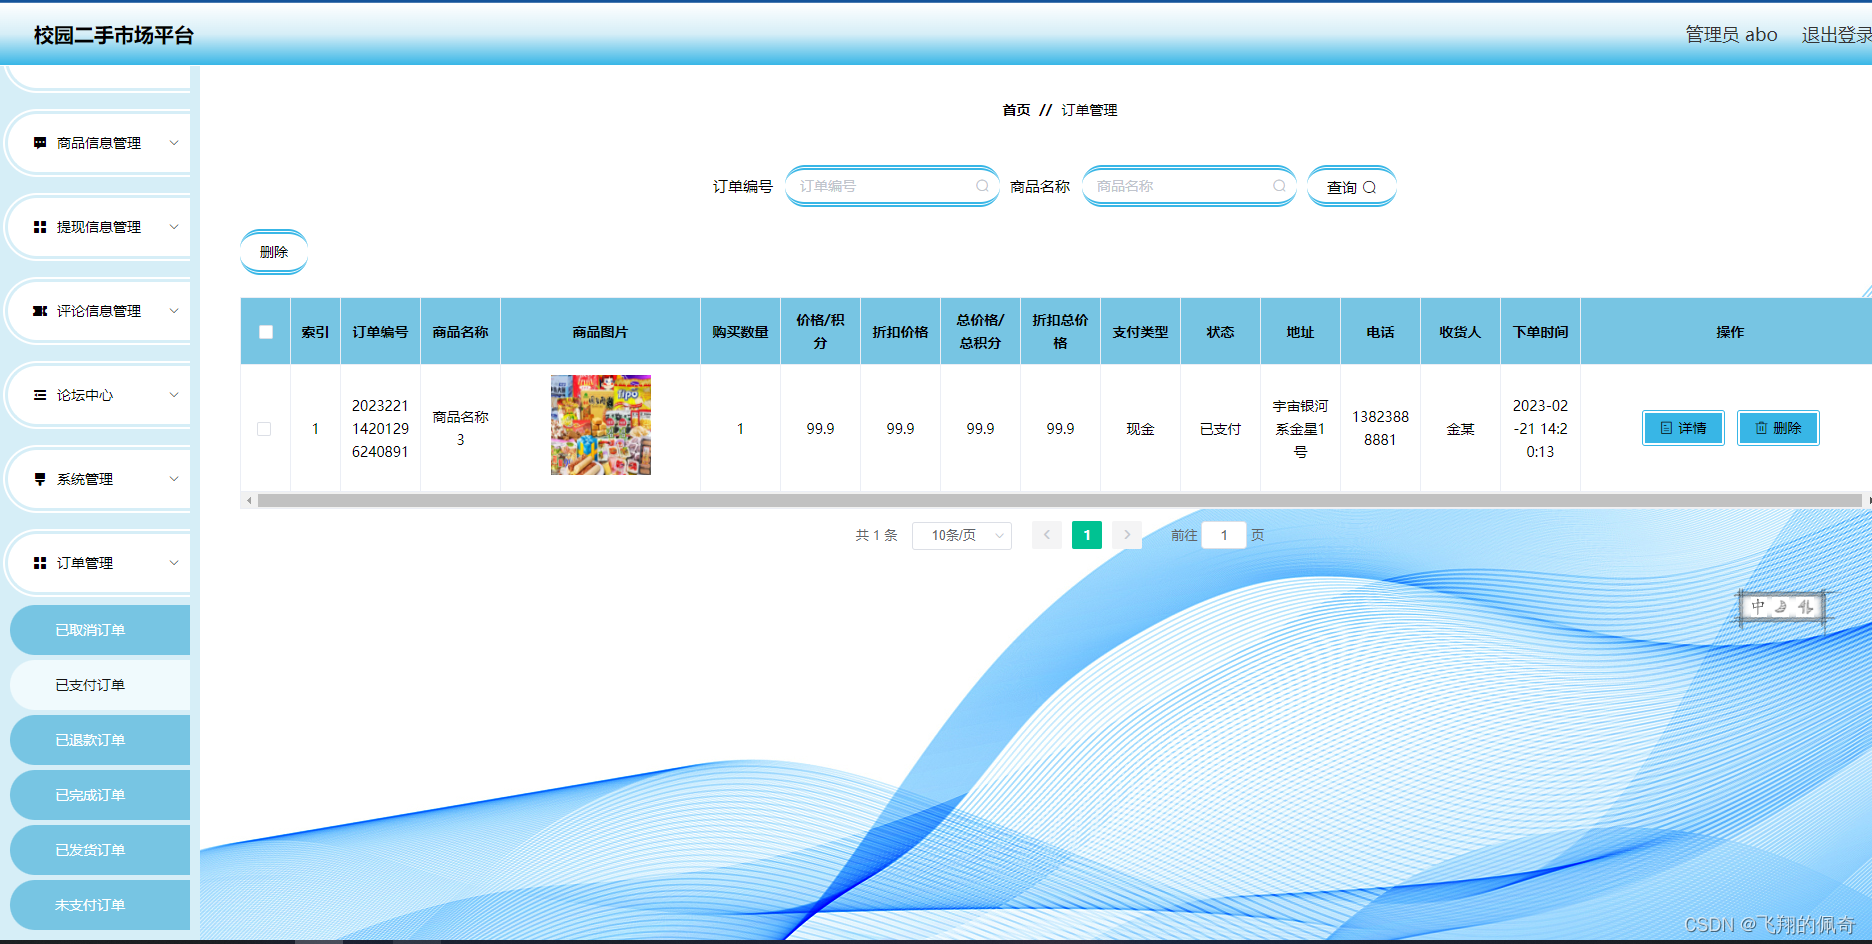1872x944 pixels.
Task: Click the input method toolbar widget
Action: click(1782, 607)
